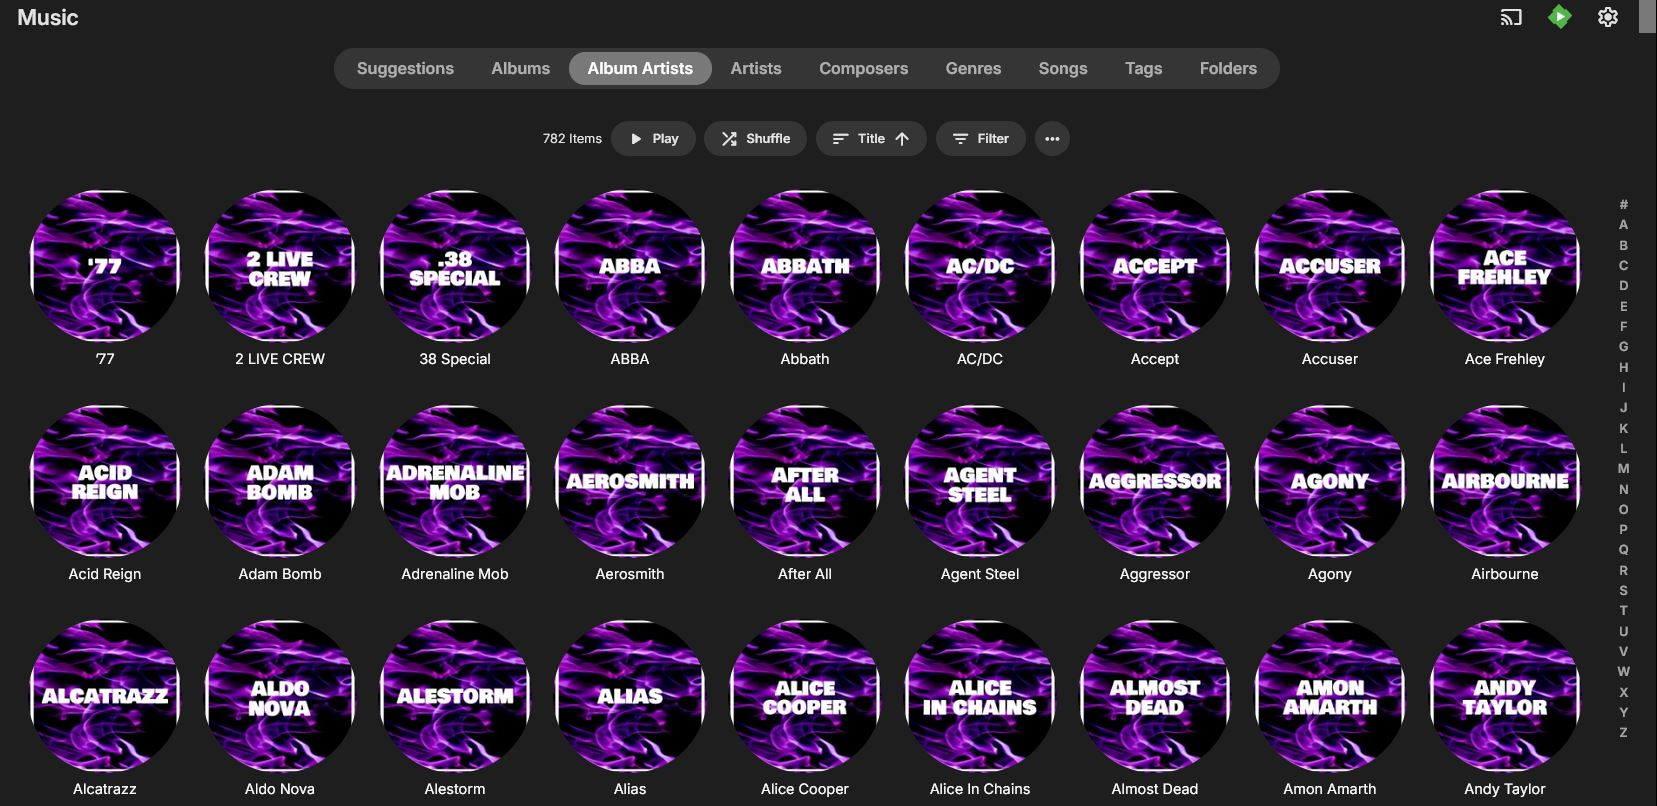Switch to the Artists tab
1657x806 pixels.
(x=756, y=68)
